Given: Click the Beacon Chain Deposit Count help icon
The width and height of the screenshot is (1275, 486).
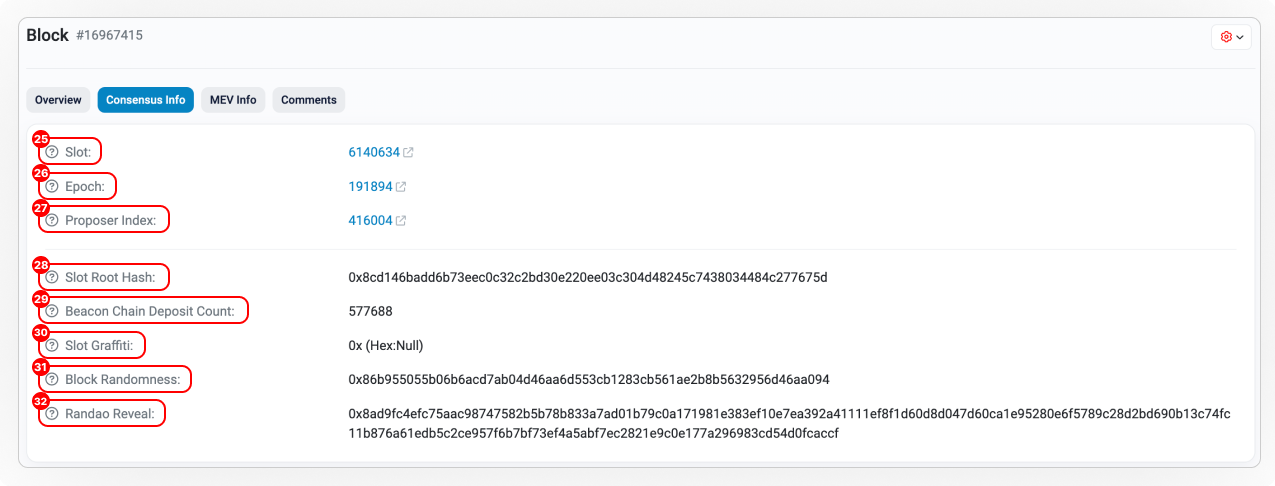Looking at the screenshot, I should 52,311.
